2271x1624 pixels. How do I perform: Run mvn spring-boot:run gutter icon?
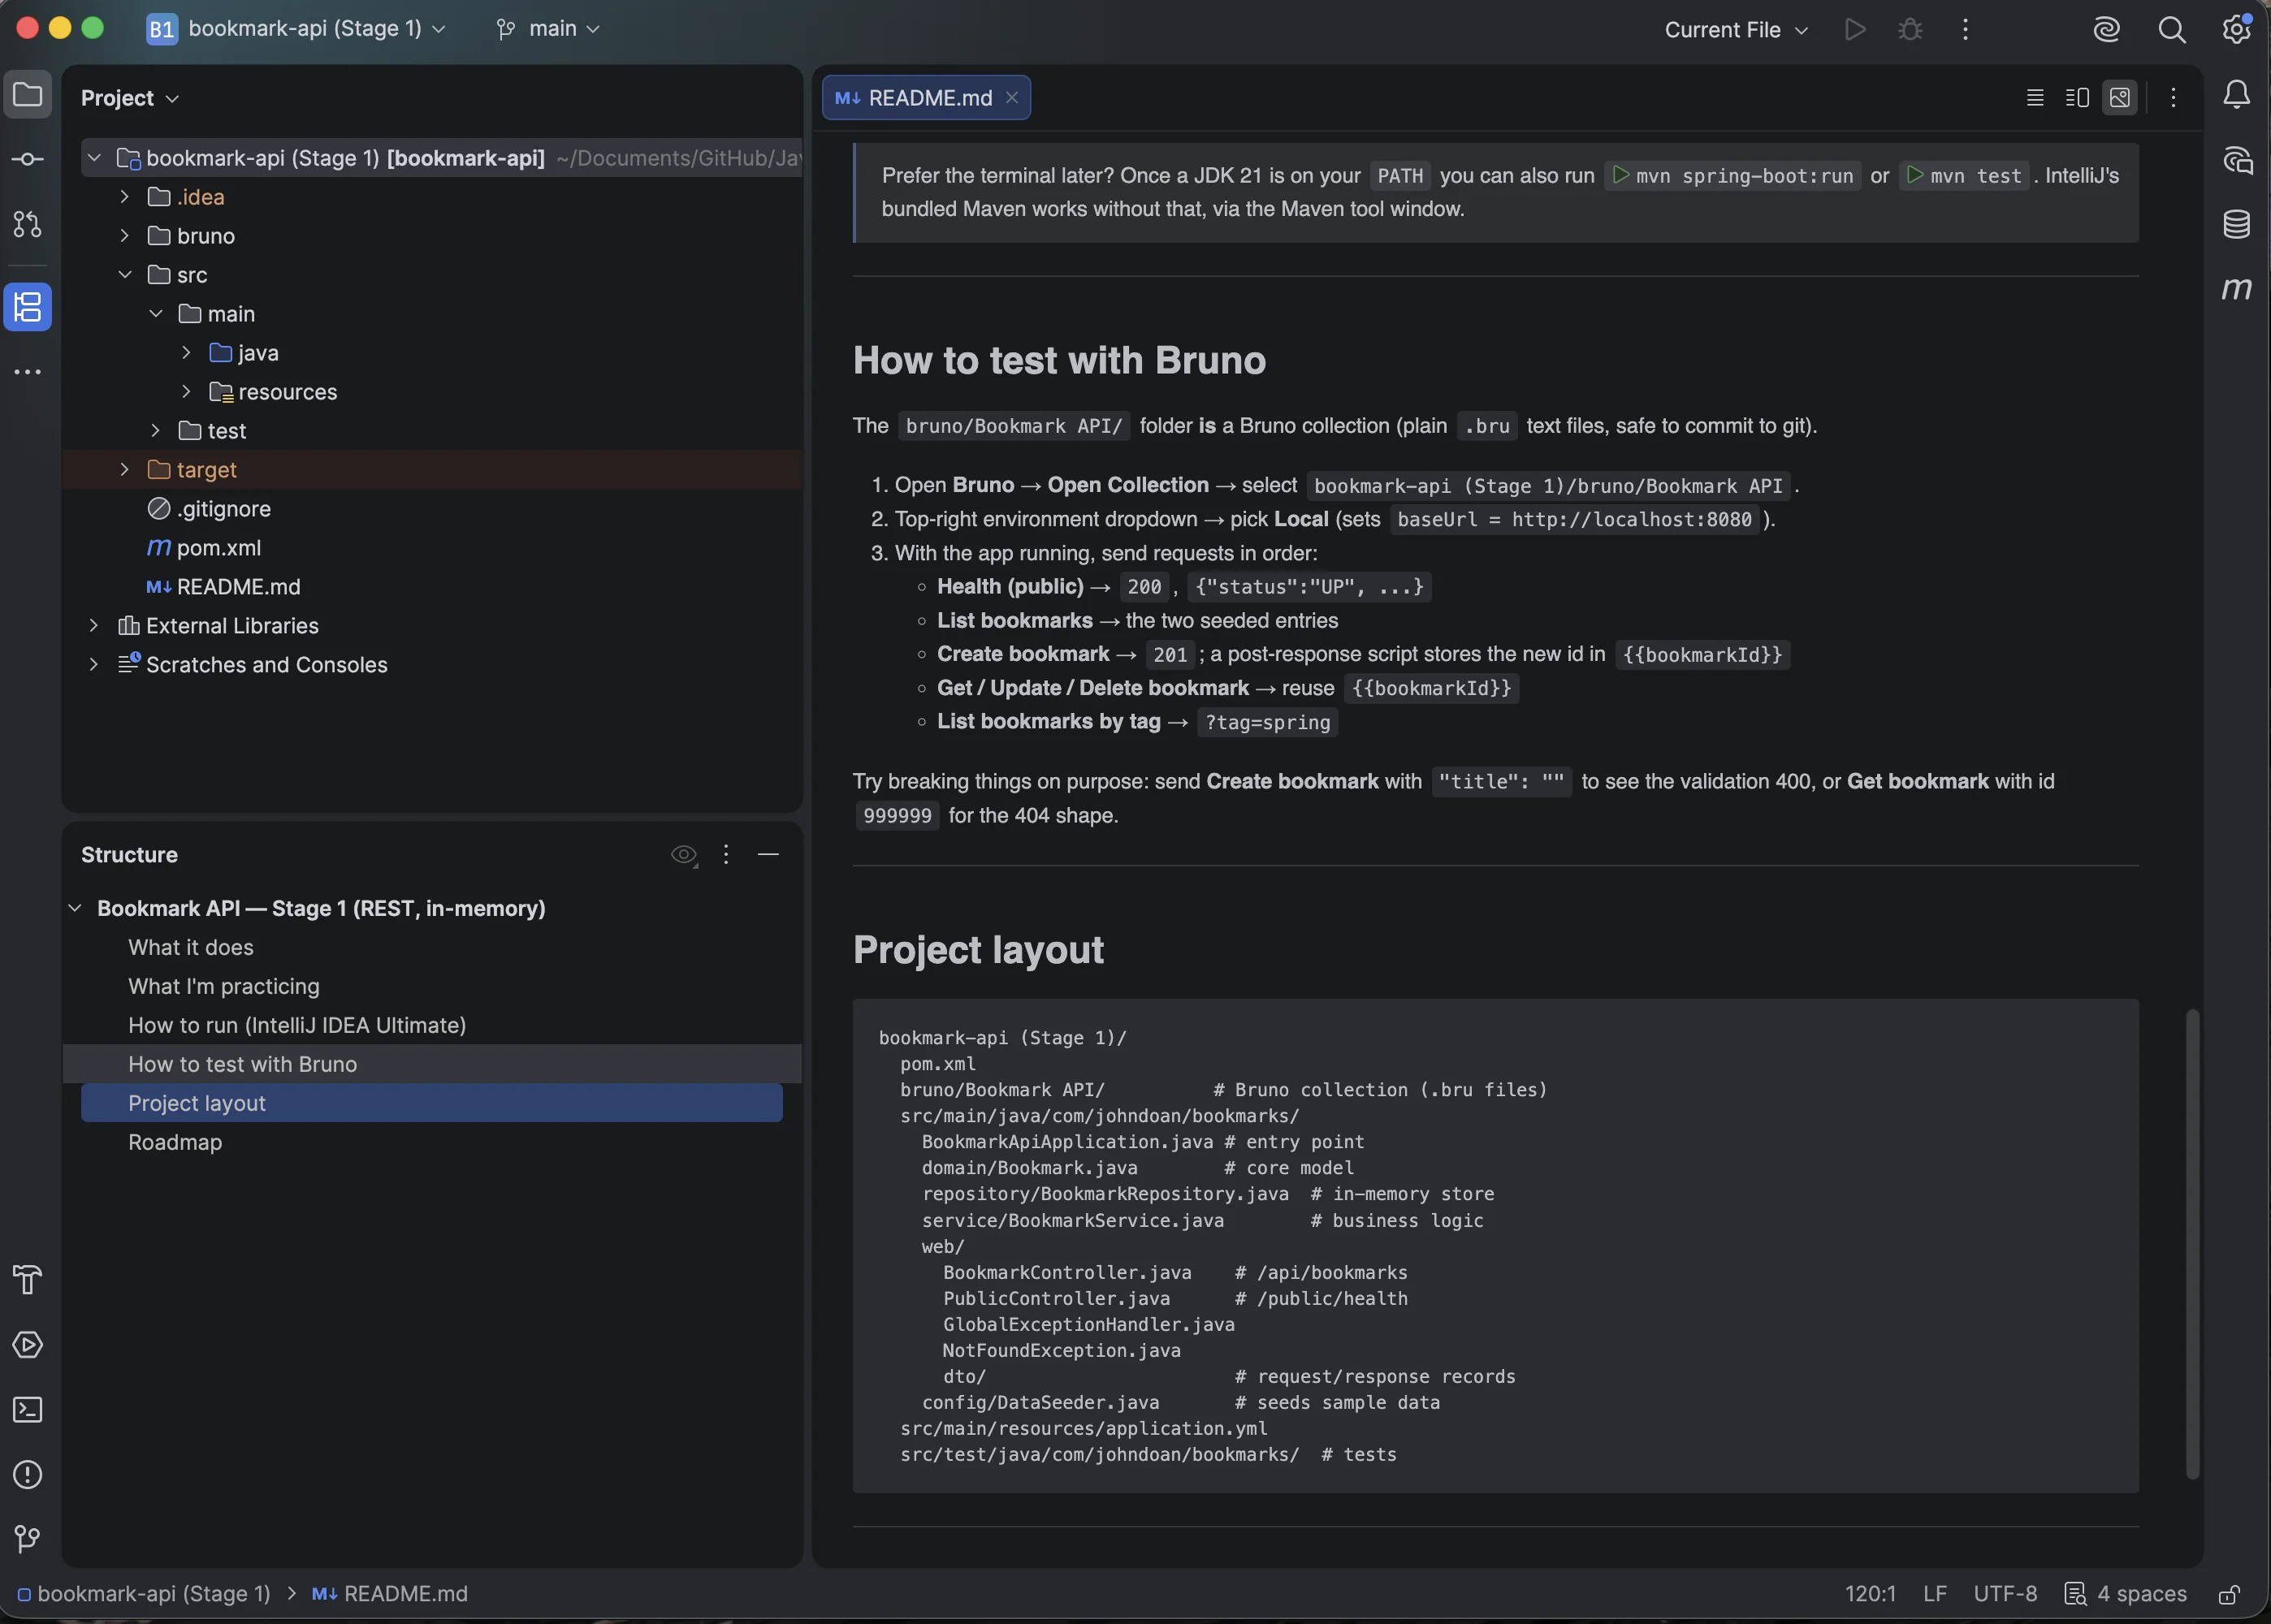click(x=1620, y=175)
